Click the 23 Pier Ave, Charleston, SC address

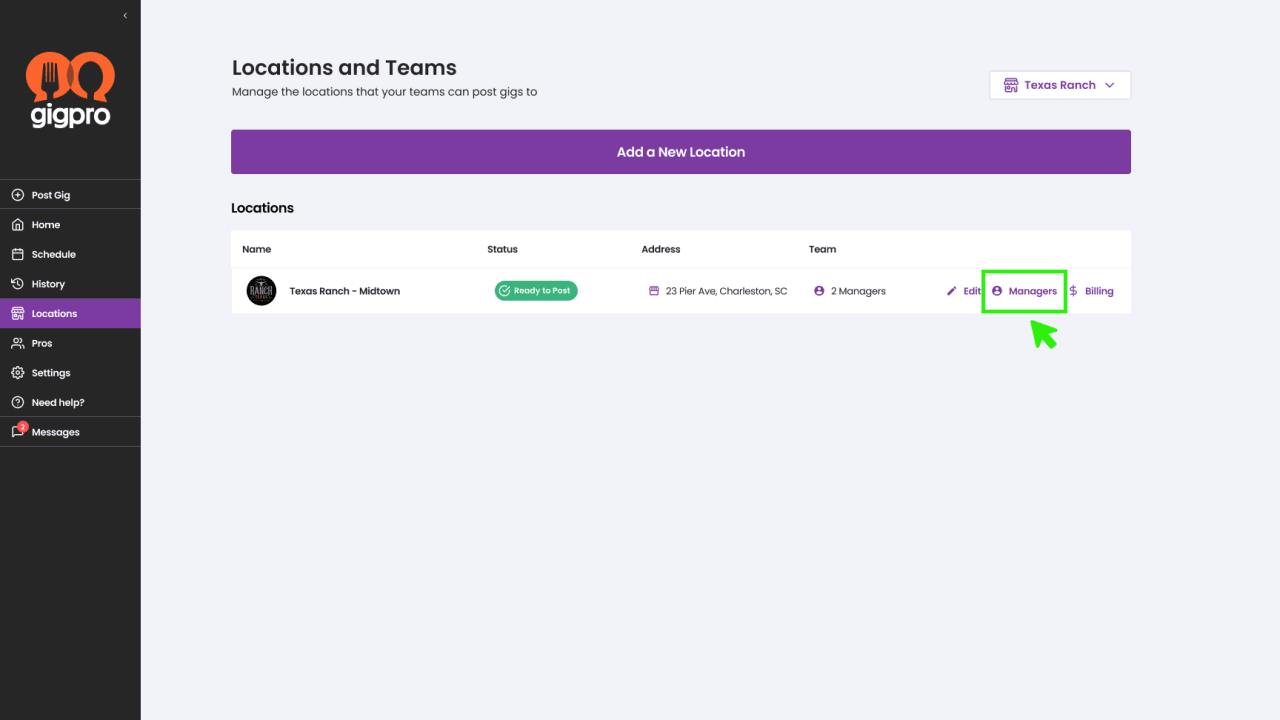[x=727, y=291]
